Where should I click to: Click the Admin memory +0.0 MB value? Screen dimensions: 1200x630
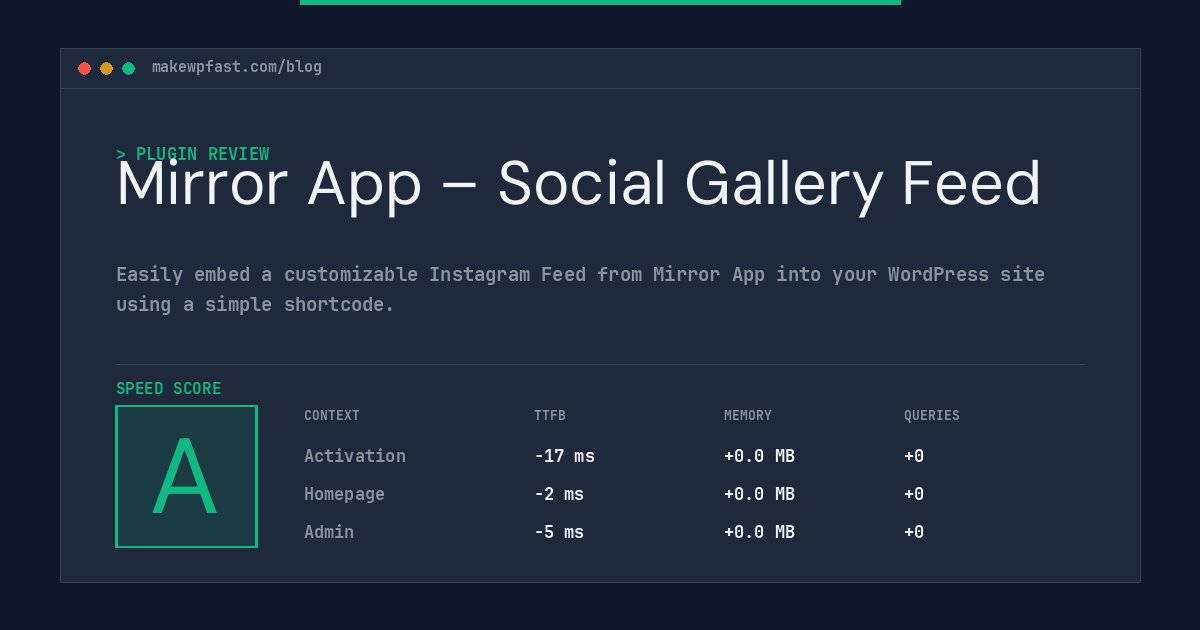point(759,532)
